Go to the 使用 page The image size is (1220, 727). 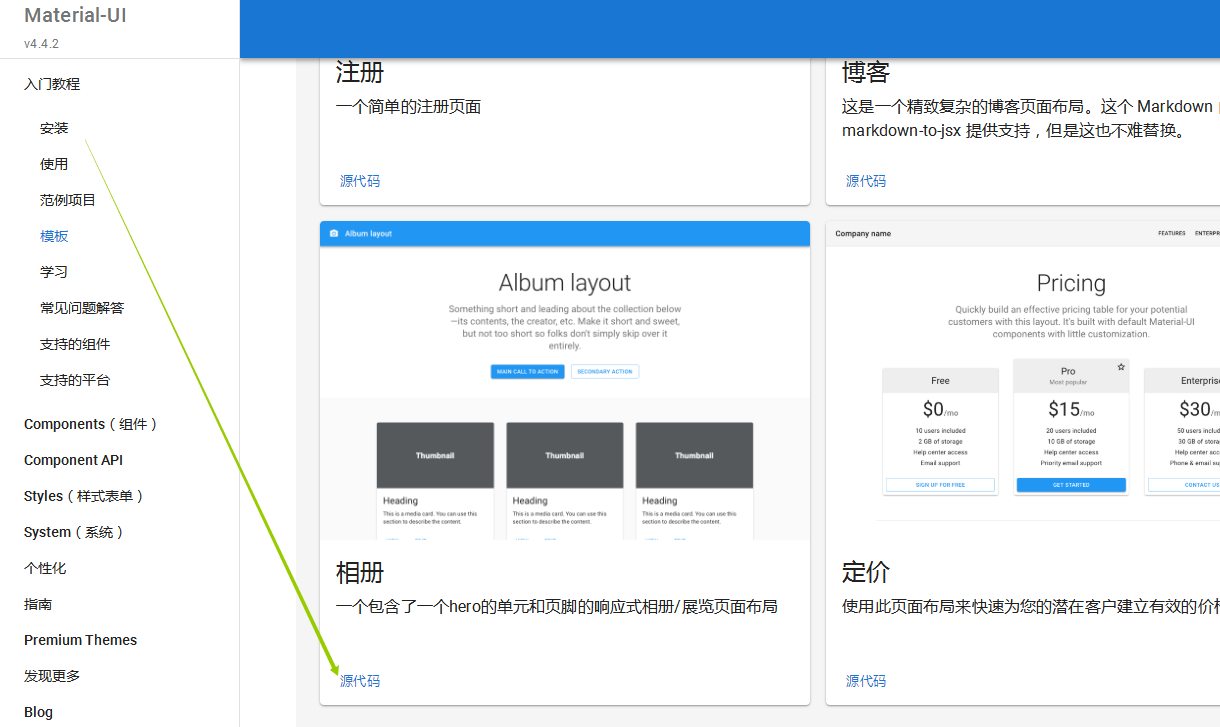click(x=54, y=164)
